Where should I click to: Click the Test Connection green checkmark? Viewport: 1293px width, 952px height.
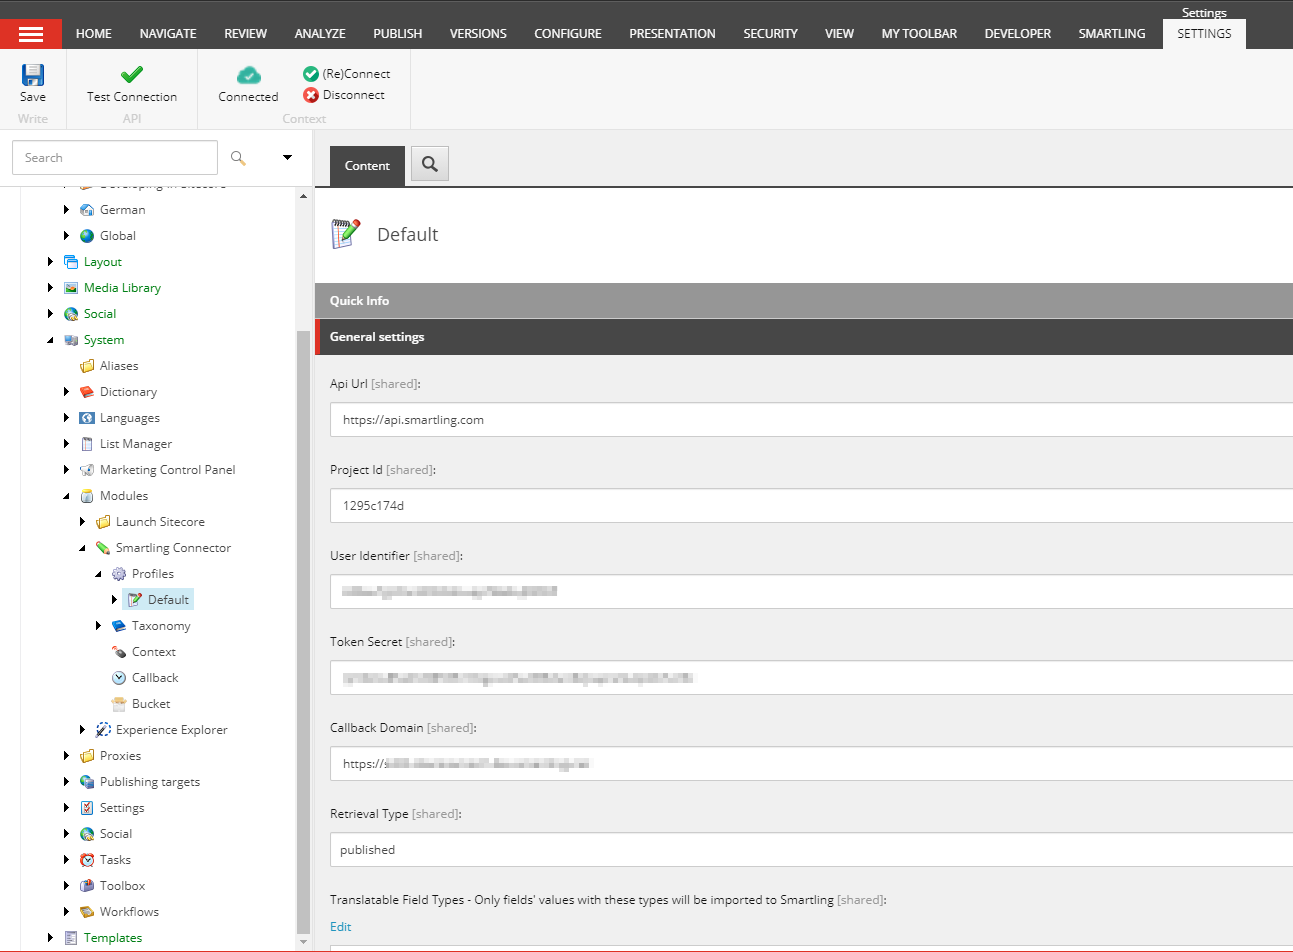coord(132,74)
